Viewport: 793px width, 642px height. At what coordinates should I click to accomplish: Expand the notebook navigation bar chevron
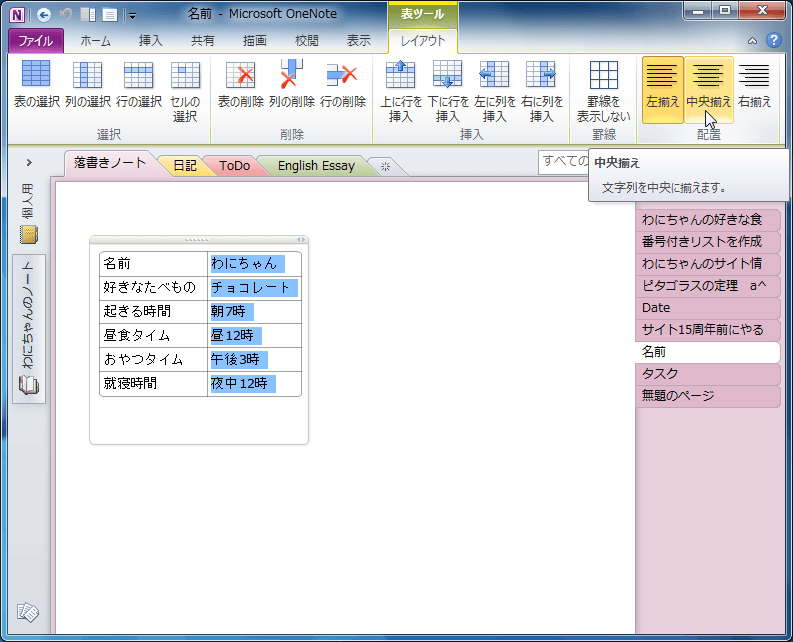[29, 162]
